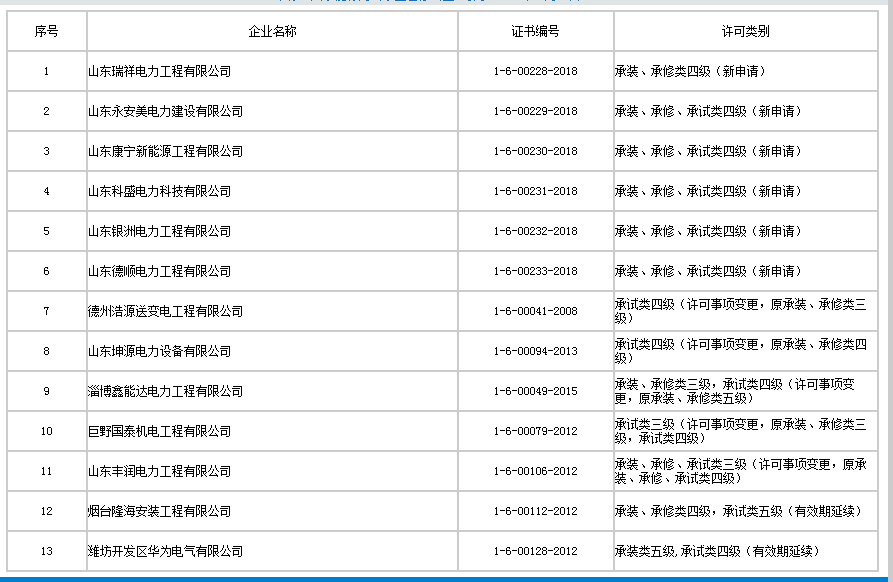Click certificate number 1-6-00049-2015

[x=535, y=391]
